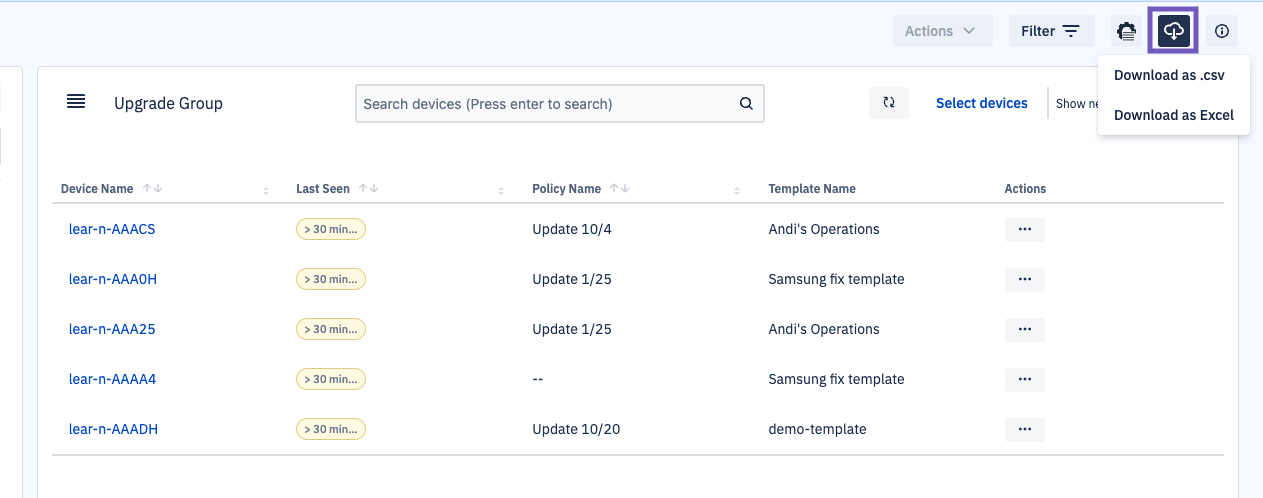Image resolution: width=1263 pixels, height=498 pixels.
Task: Open the Actions dropdown
Action: 942,31
